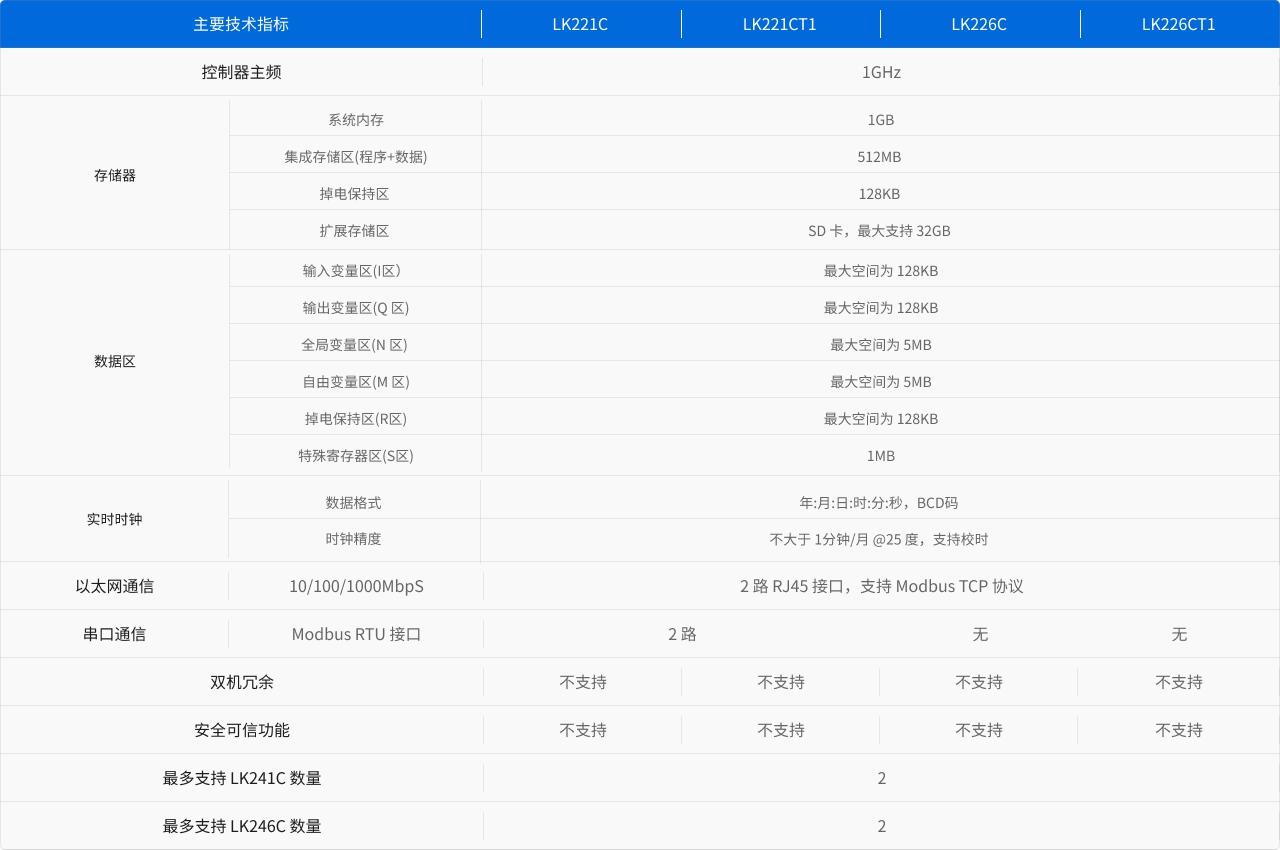Click the '自由变量区(M 区)' label
Screen dimensions: 1280x850
[x=356, y=382]
